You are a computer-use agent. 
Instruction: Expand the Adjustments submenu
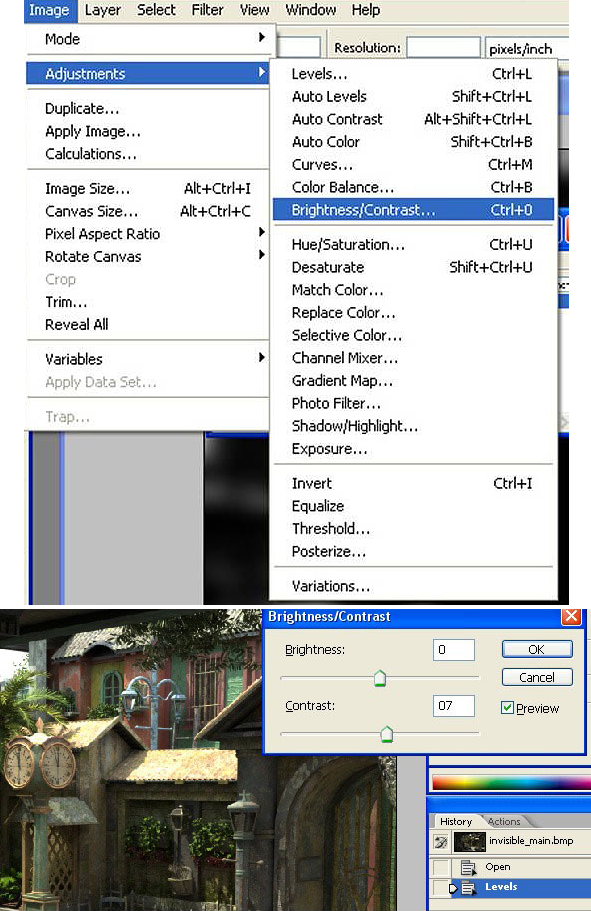pyautogui.click(x=148, y=74)
